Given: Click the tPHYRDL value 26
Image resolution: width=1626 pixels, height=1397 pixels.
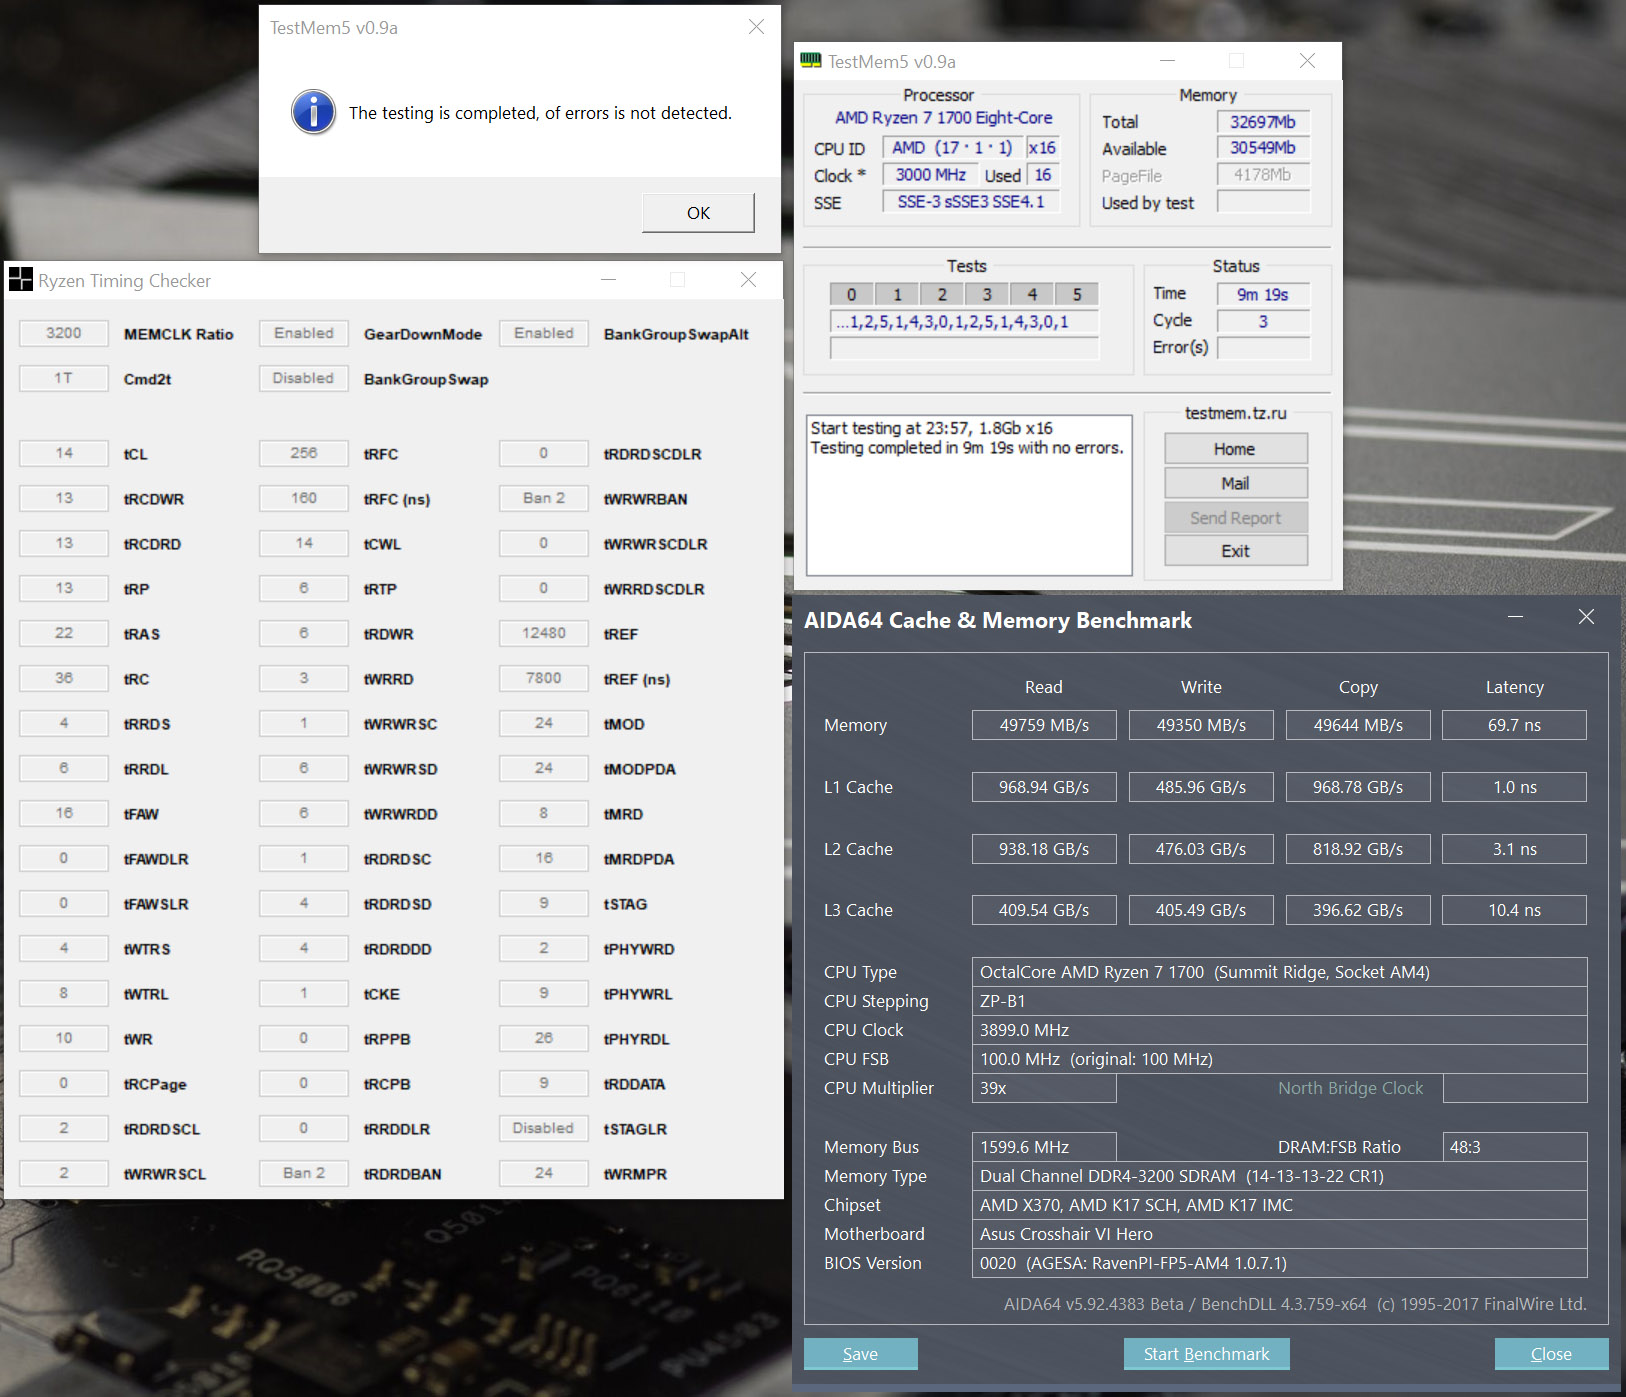Looking at the screenshot, I should click(544, 1038).
